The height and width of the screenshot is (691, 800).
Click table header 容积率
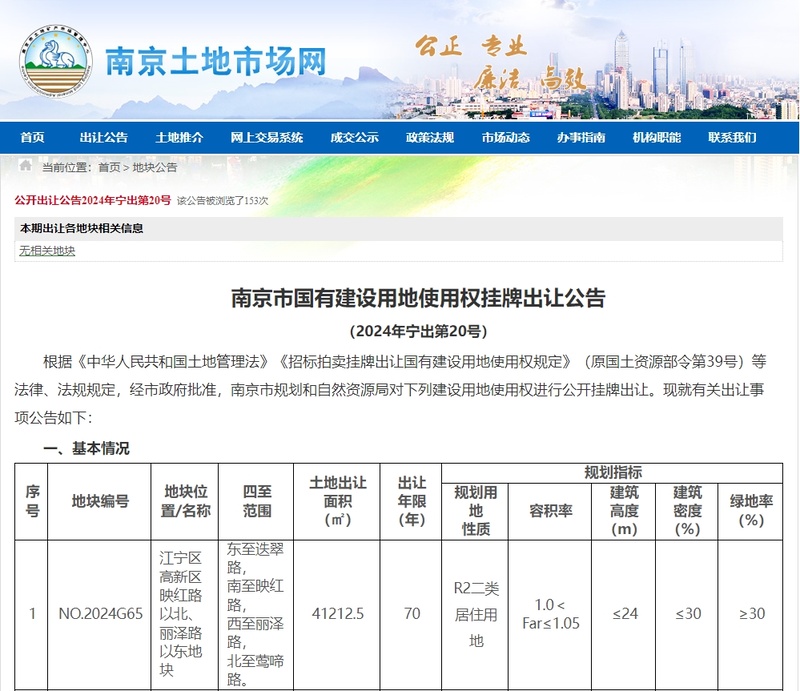point(550,511)
